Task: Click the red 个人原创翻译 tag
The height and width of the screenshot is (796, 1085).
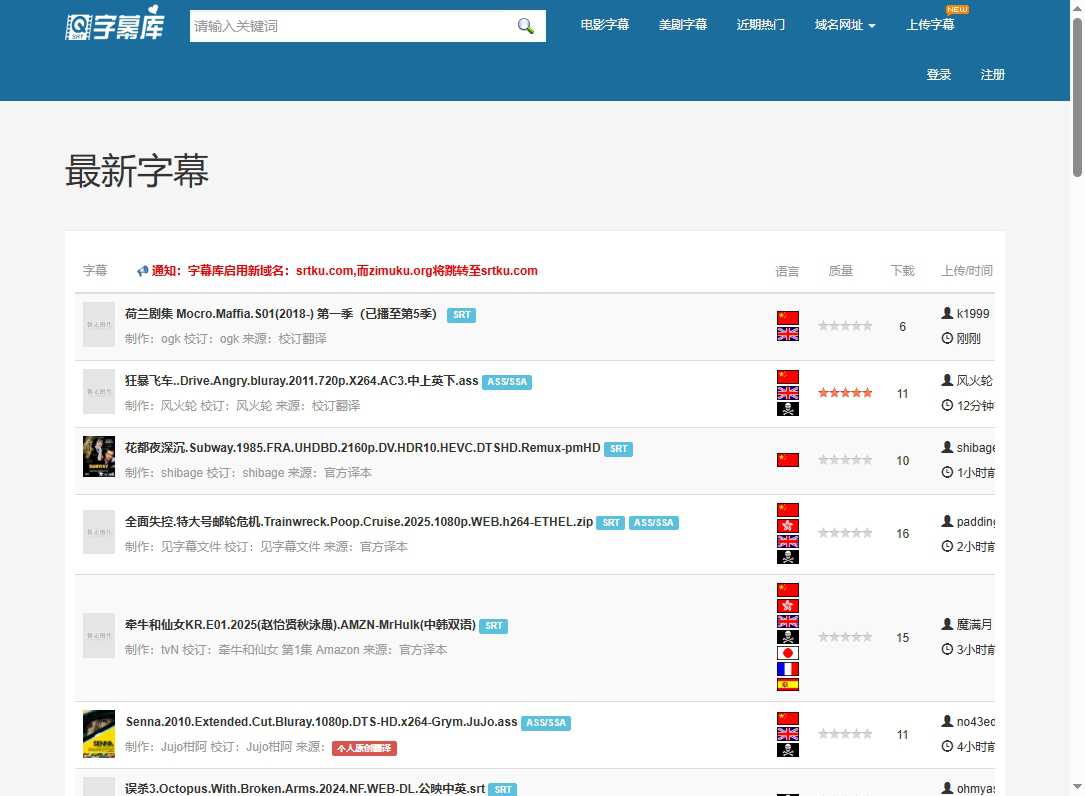Action: click(364, 748)
